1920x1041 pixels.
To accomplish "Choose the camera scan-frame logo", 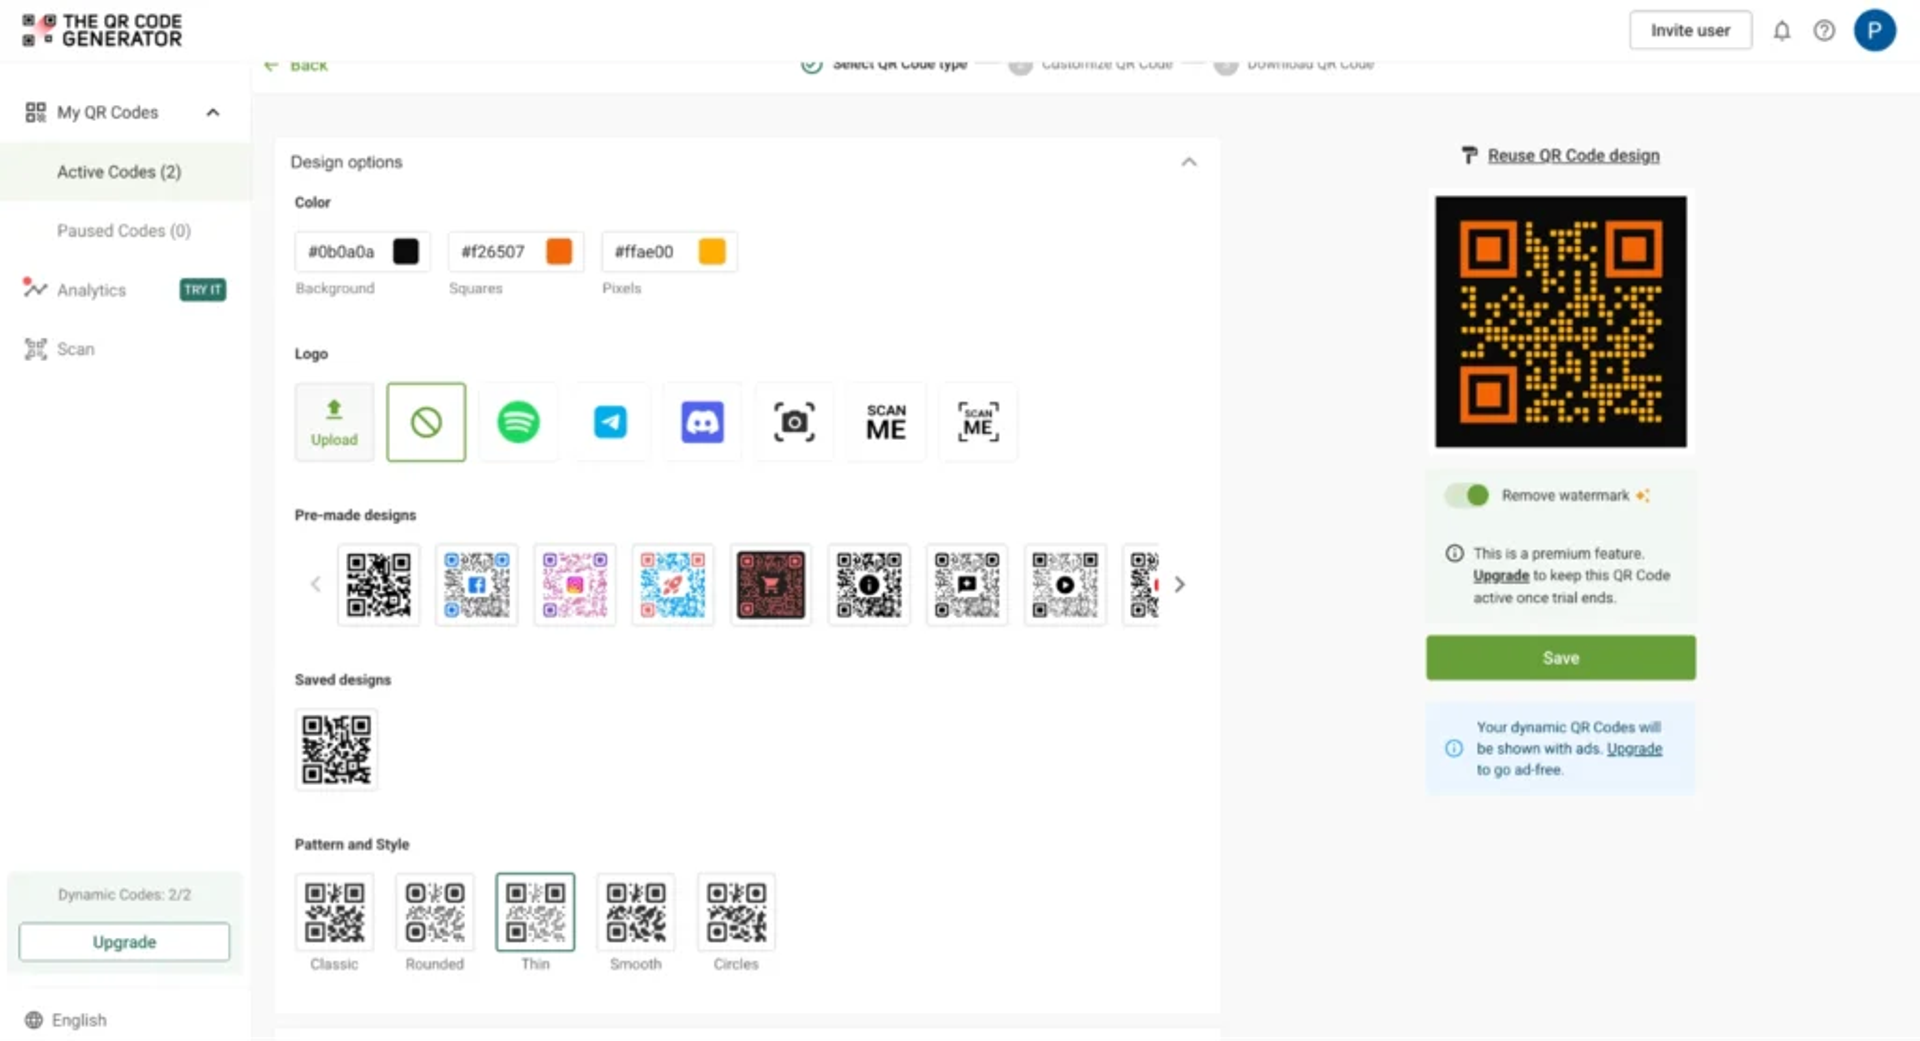I will [x=794, y=422].
